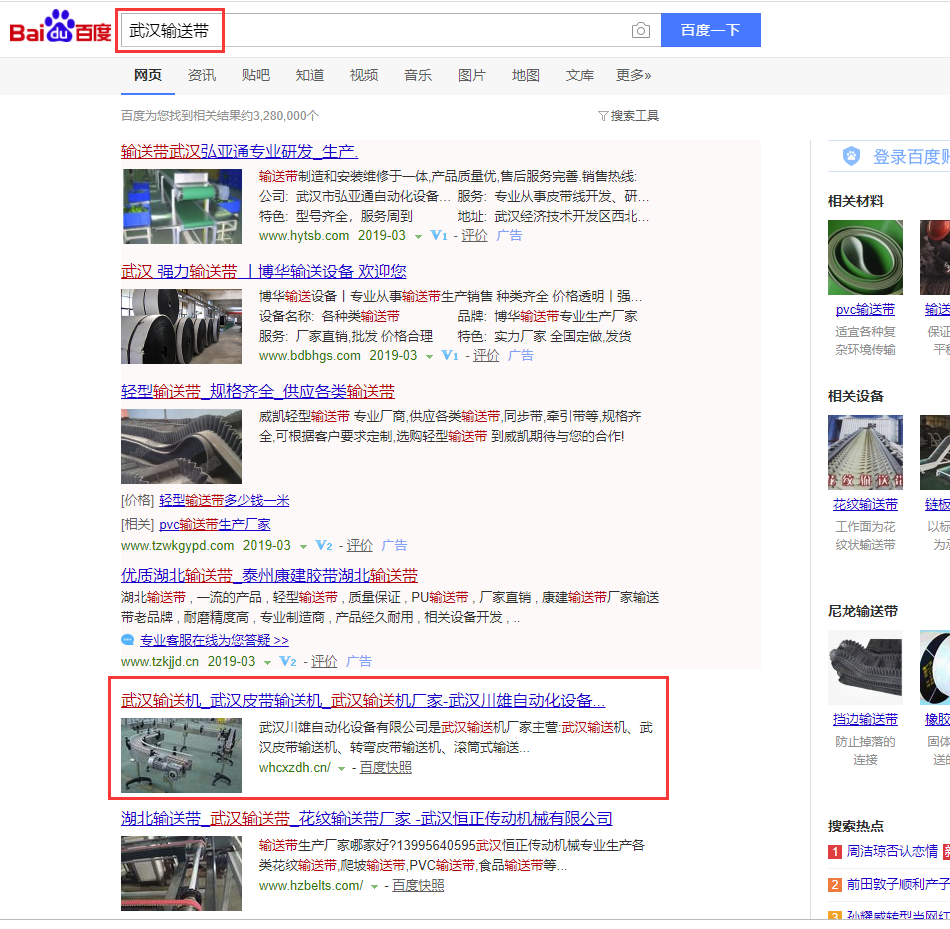
Task: Open pvc输送带 sidebar link
Action: 865,310
